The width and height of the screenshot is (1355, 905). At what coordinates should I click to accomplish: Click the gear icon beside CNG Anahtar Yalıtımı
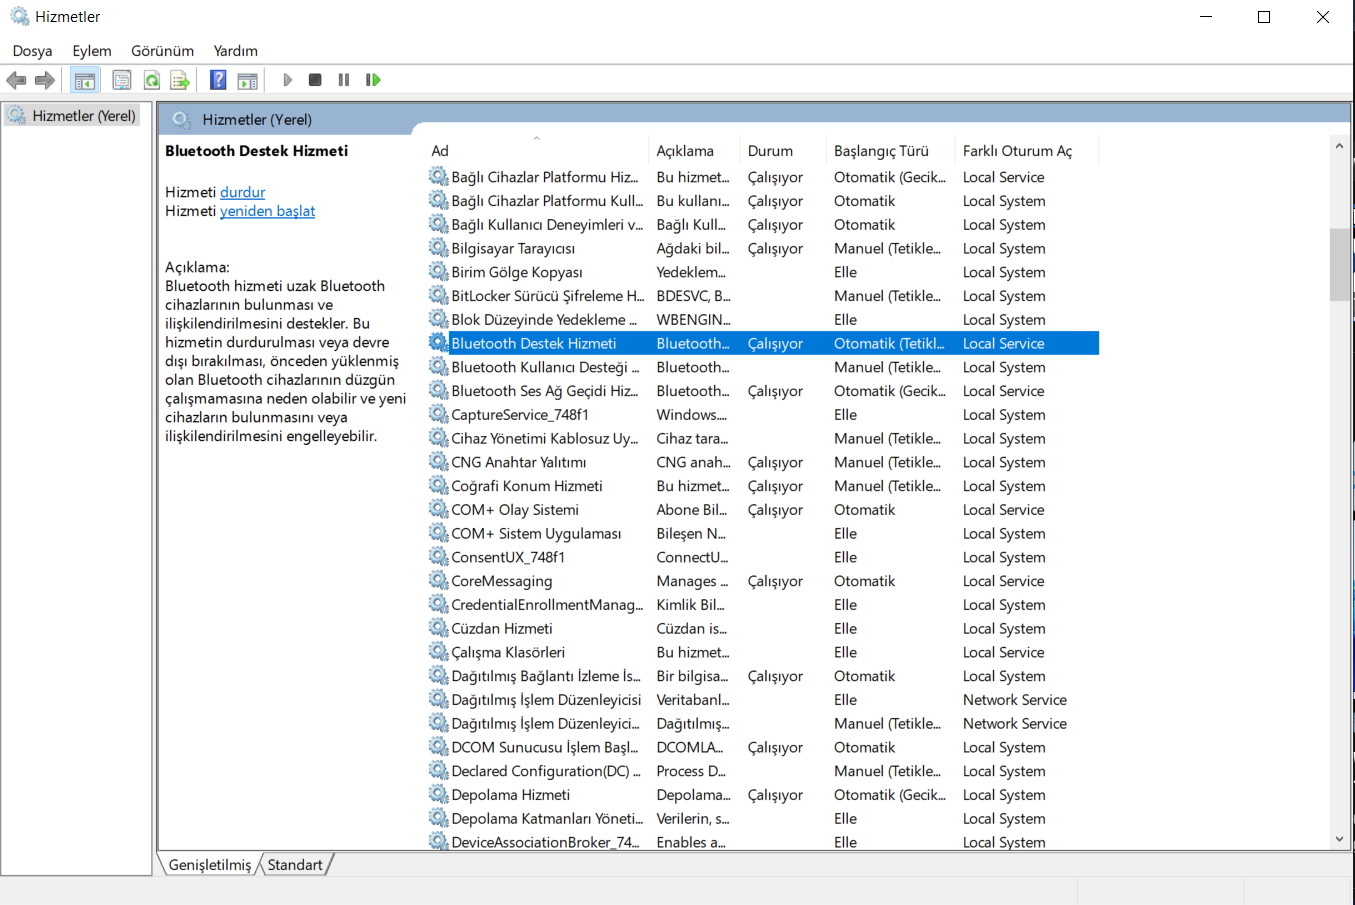coord(438,462)
